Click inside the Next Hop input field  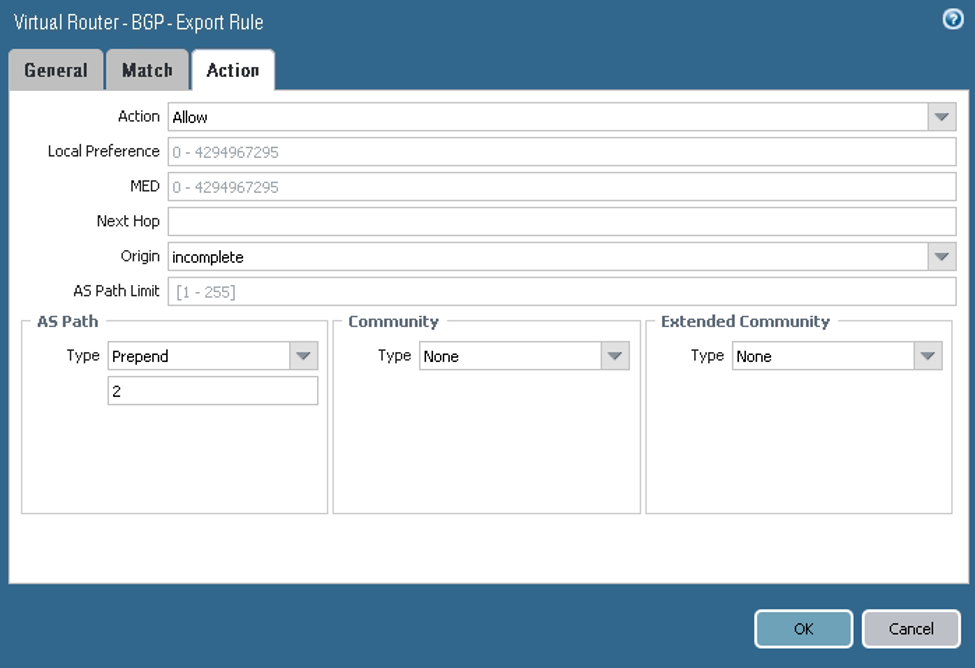pos(560,221)
